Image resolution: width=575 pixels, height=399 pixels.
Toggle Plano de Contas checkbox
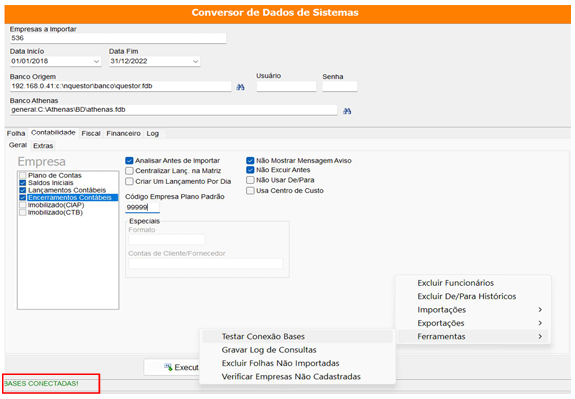(23, 176)
